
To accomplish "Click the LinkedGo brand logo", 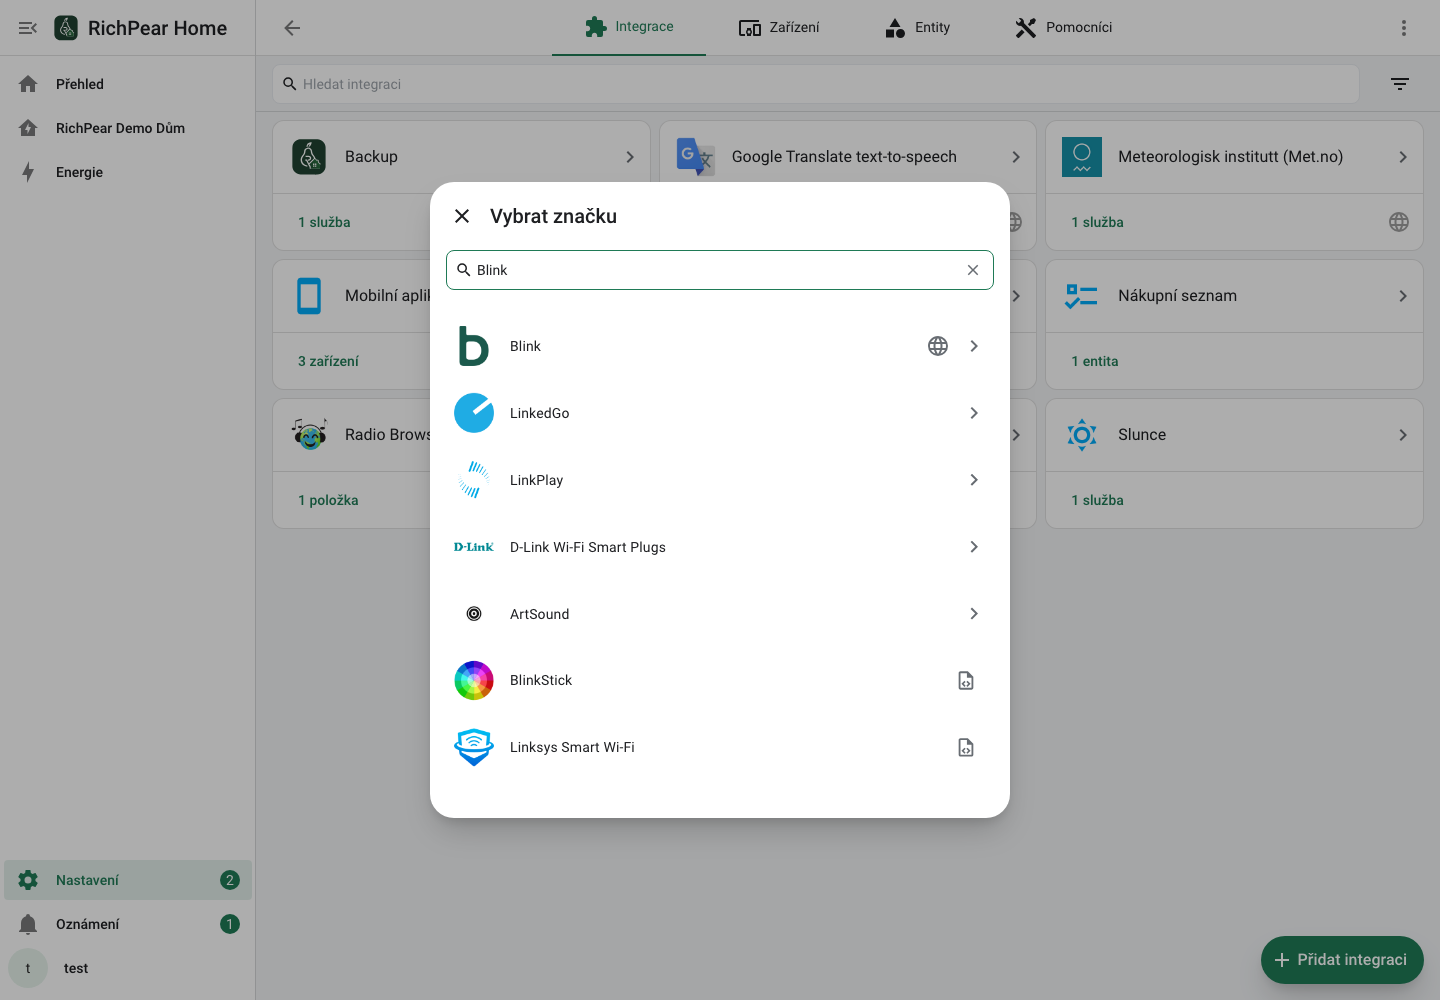I will (474, 413).
